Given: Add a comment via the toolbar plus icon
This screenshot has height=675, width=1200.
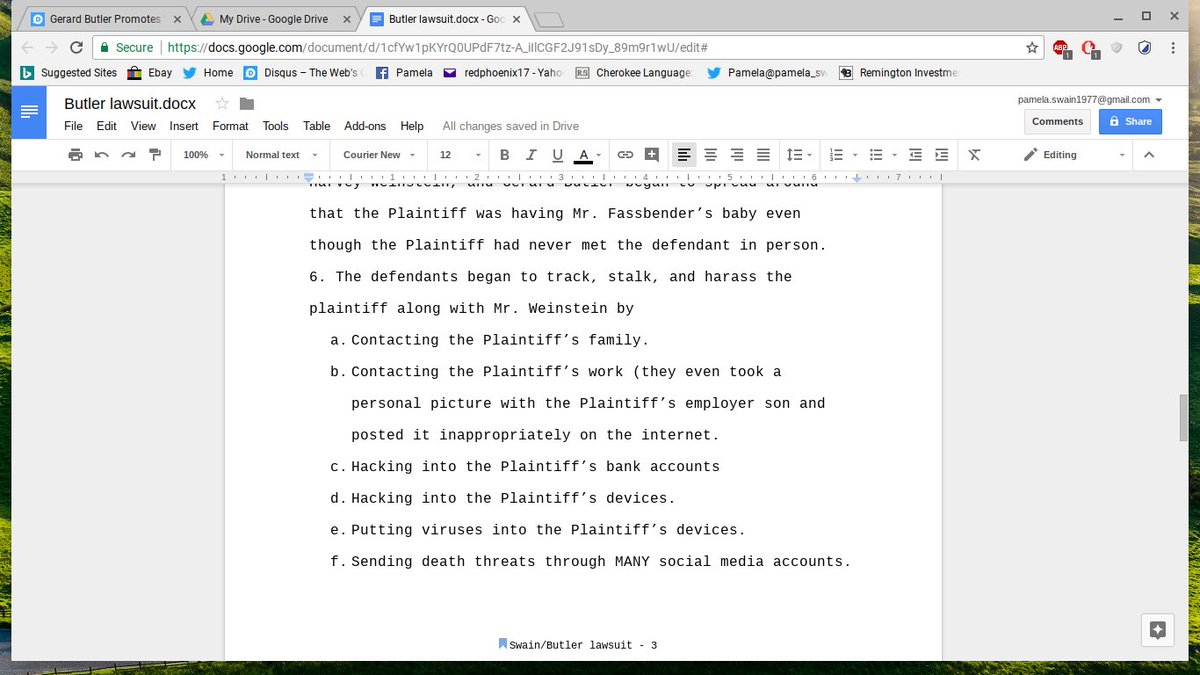Looking at the screenshot, I should click(652, 154).
